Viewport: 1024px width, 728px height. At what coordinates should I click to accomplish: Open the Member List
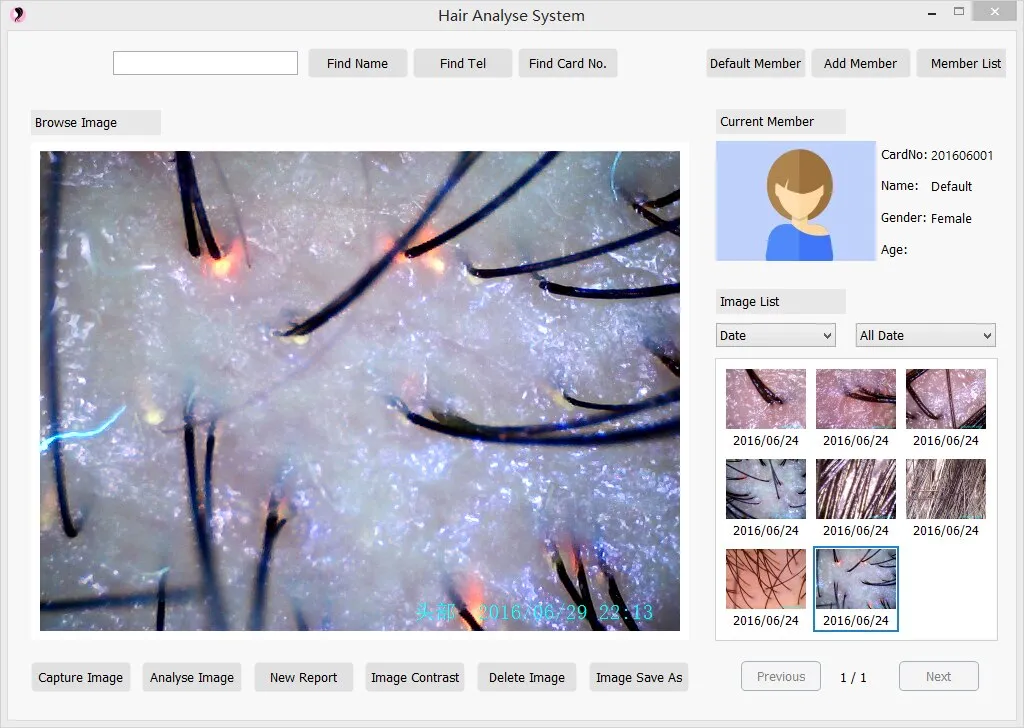point(965,63)
